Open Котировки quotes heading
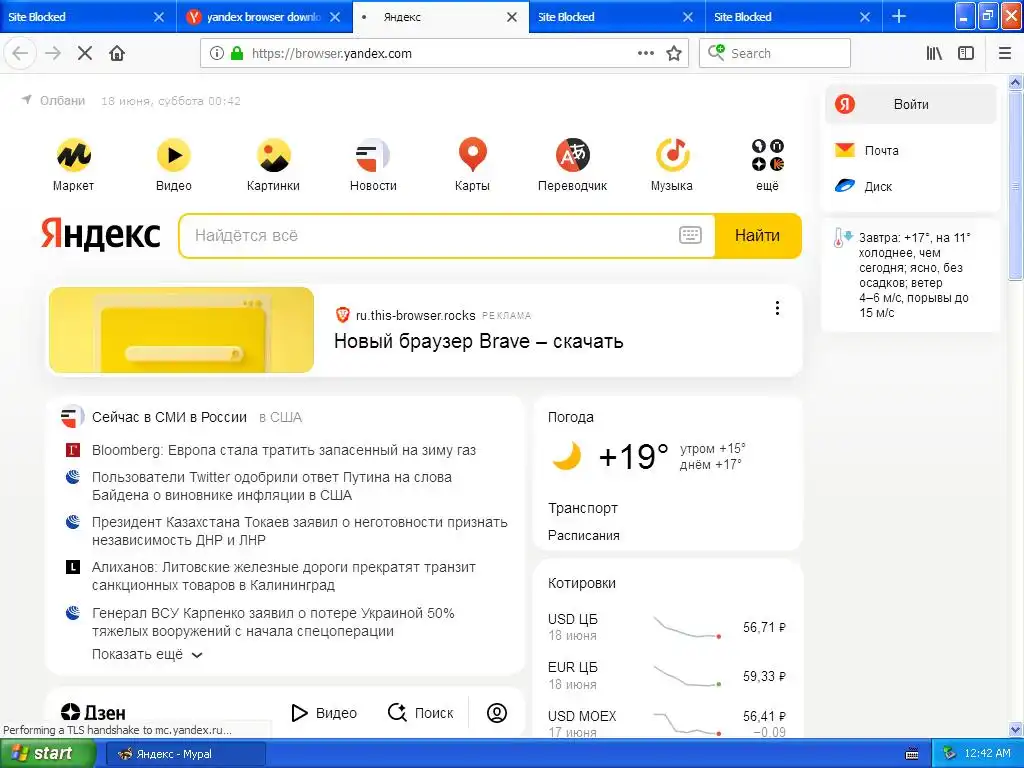 pos(581,583)
